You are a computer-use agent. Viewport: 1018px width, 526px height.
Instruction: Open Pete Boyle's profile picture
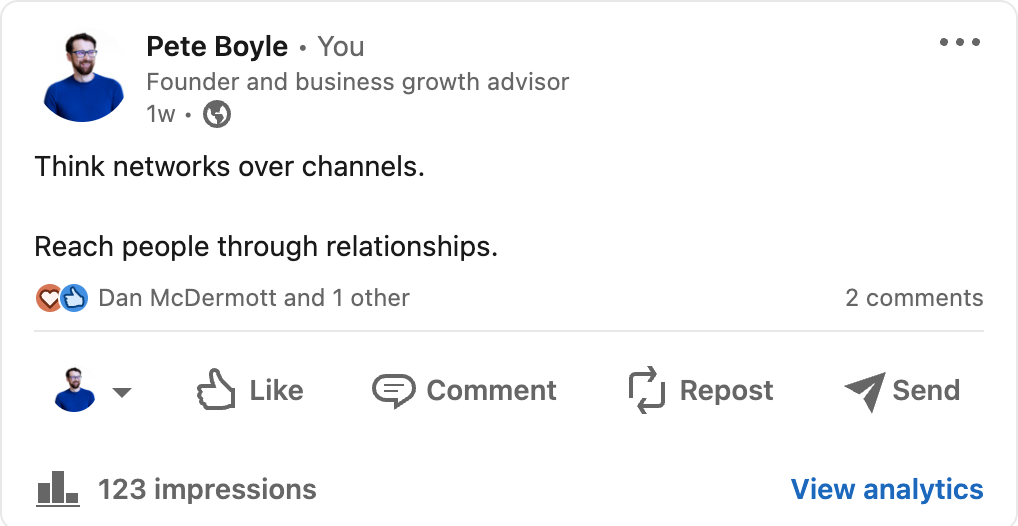(x=84, y=78)
